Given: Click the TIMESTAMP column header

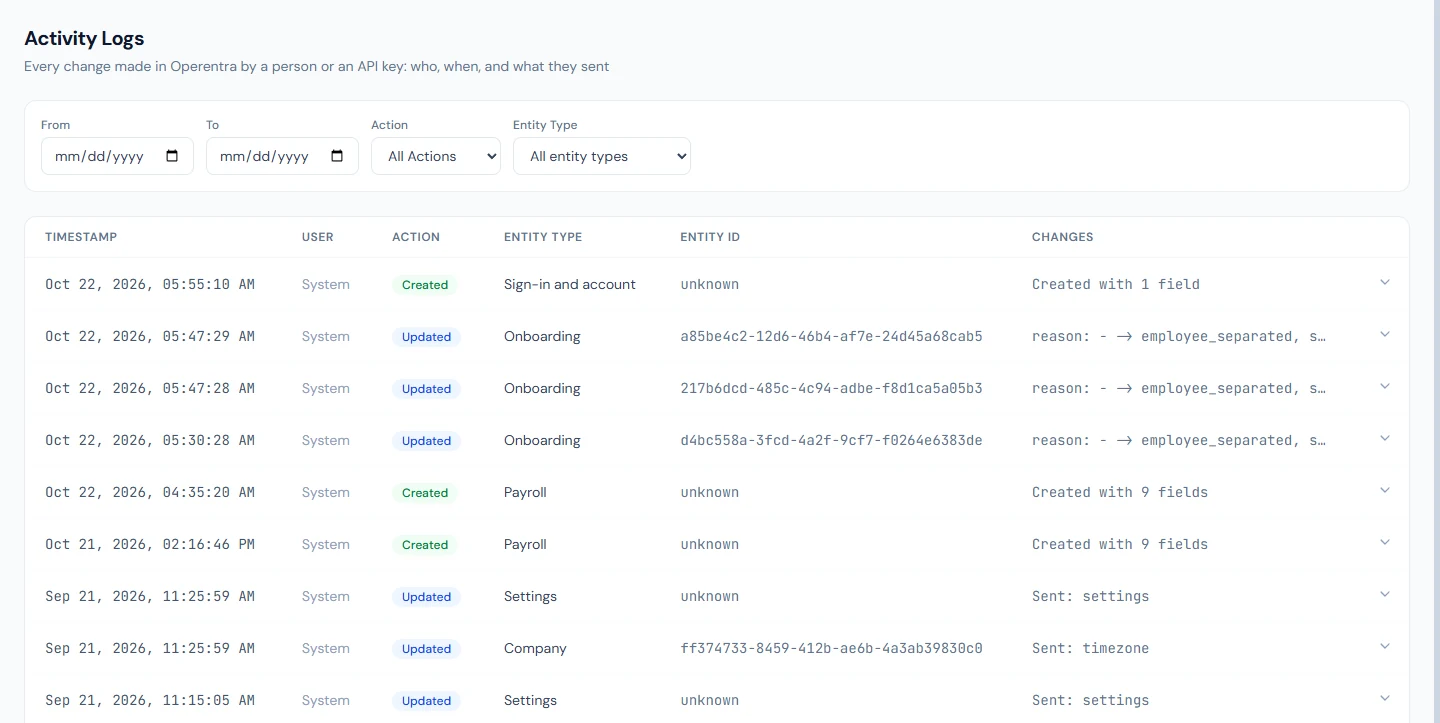Looking at the screenshot, I should [x=81, y=237].
